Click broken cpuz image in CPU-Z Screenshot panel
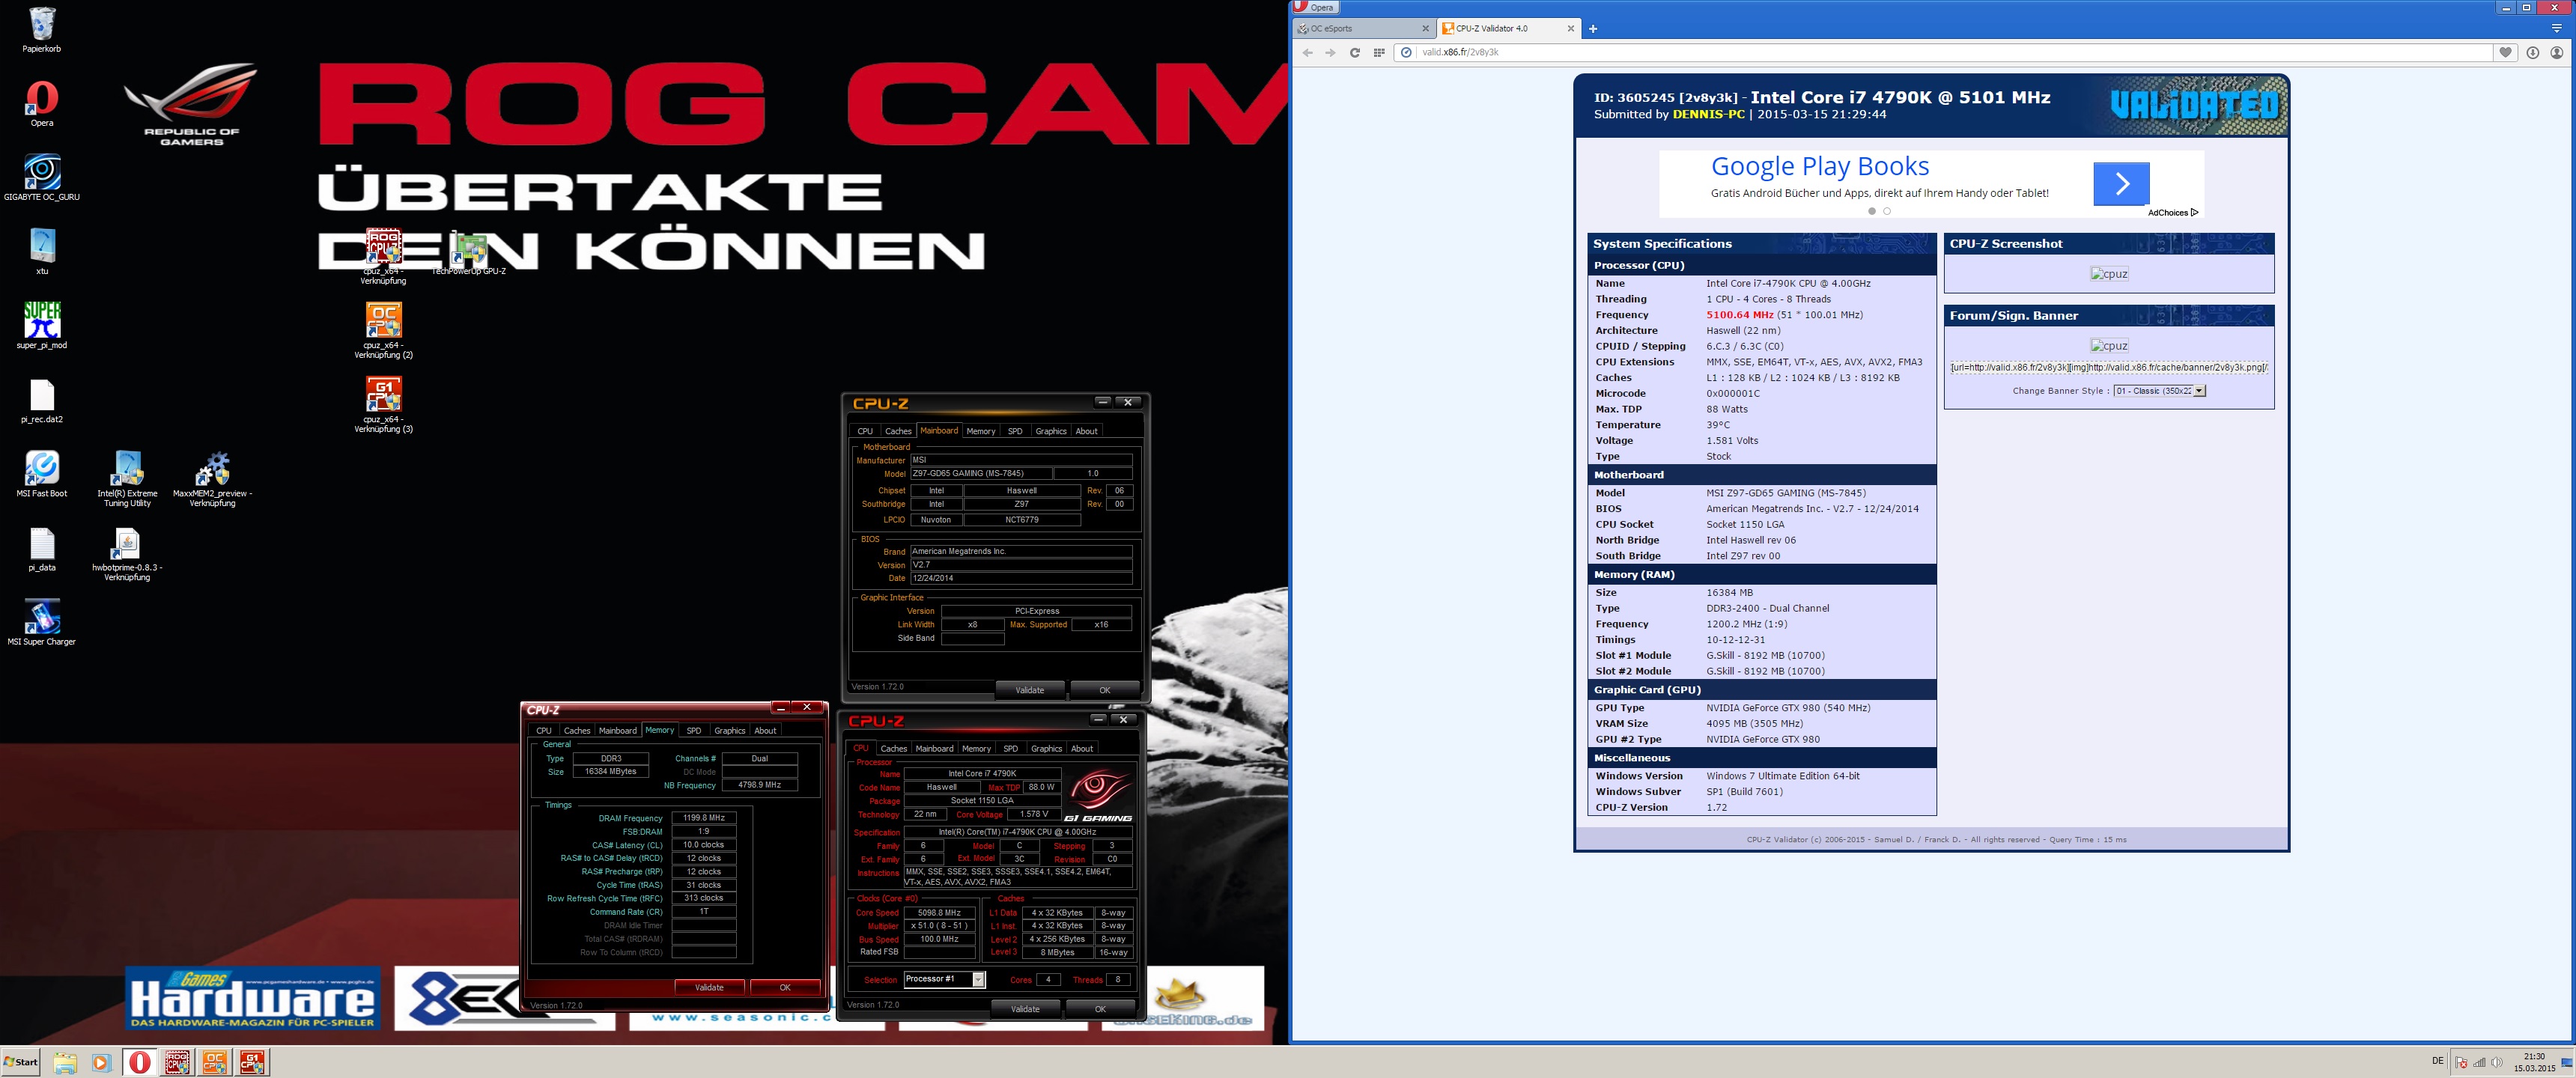Image resolution: width=2576 pixels, height=1078 pixels. (2109, 274)
